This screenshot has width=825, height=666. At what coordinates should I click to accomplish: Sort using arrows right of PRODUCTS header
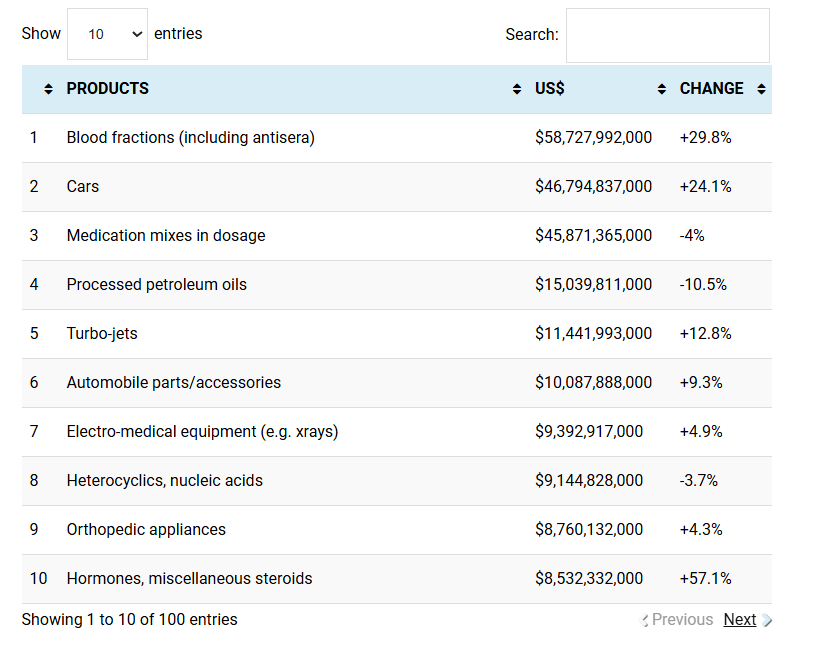[x=517, y=89]
